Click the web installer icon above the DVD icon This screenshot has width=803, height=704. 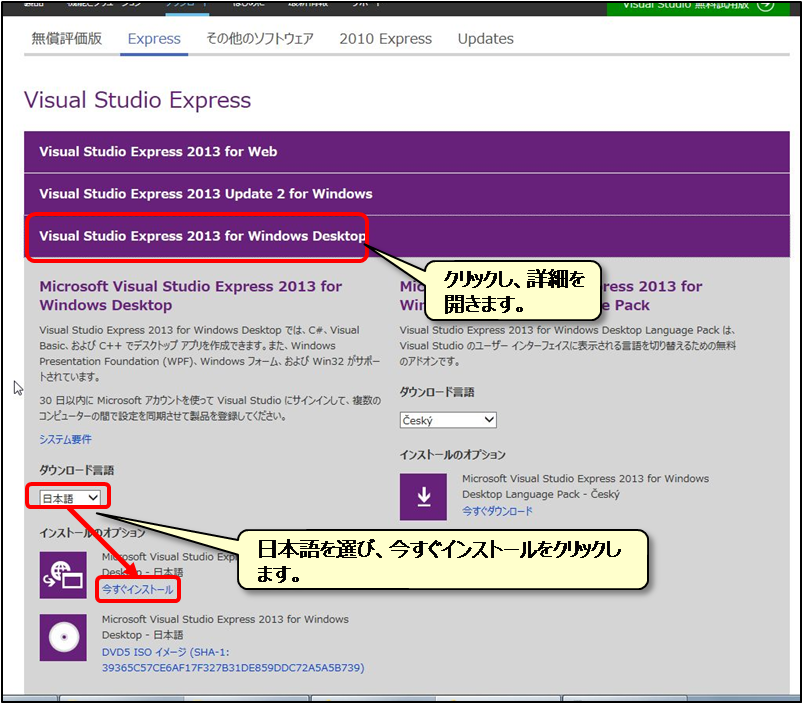(x=63, y=575)
